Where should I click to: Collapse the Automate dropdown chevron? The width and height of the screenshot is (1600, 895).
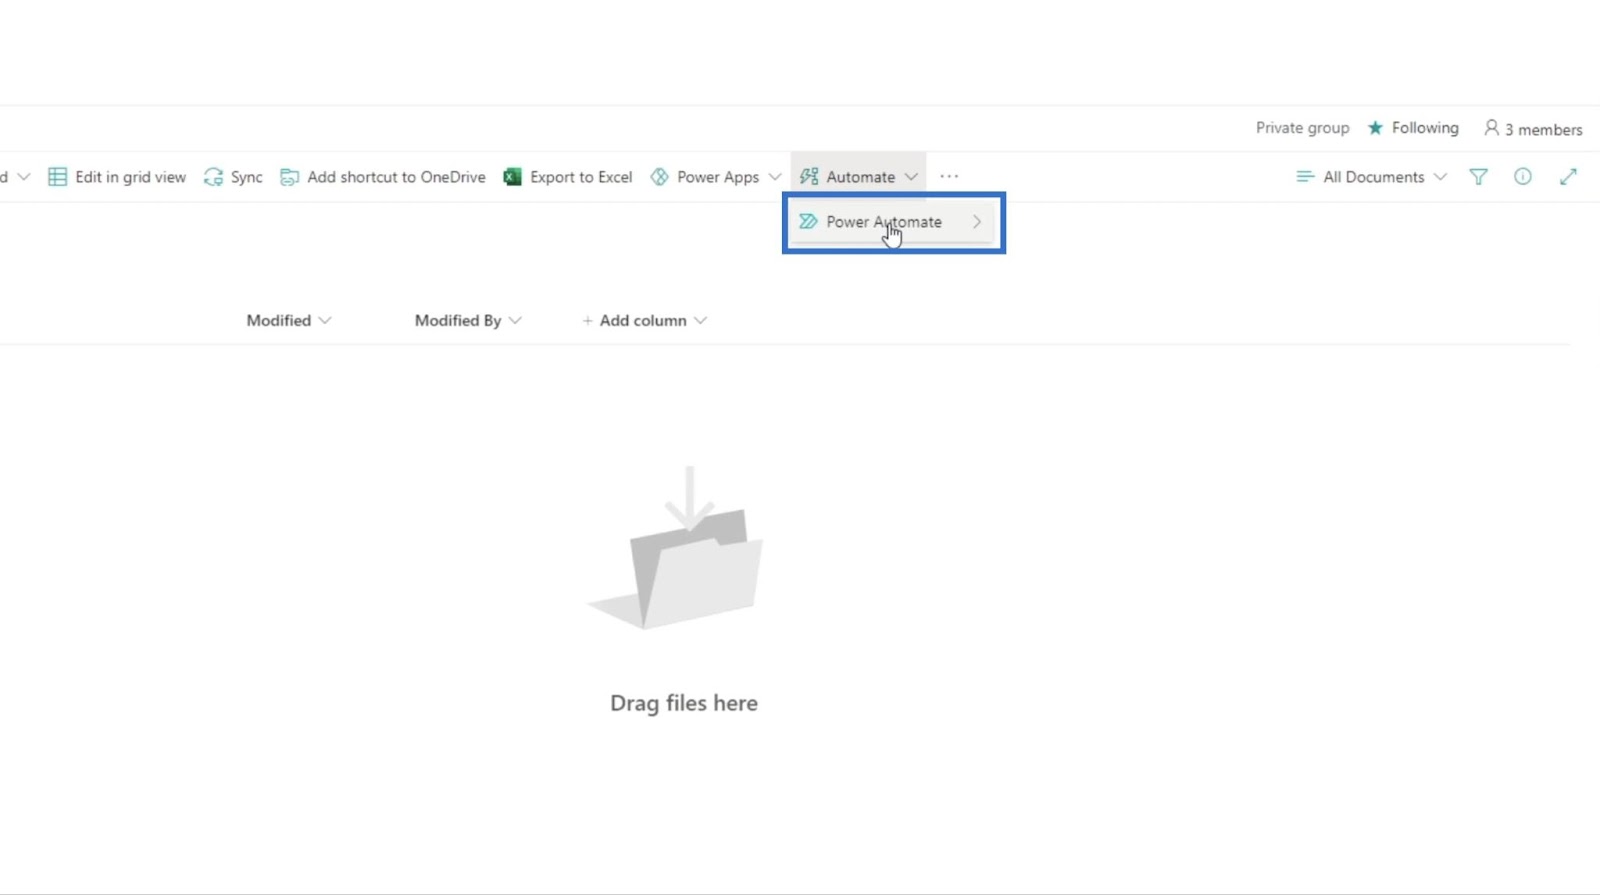point(911,177)
